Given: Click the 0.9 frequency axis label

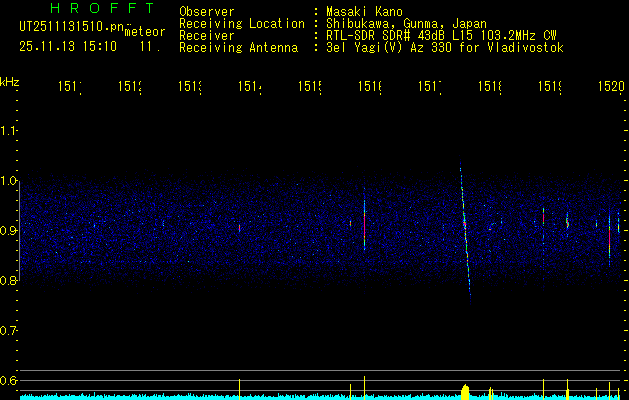Looking at the screenshot, I should pyautogui.click(x=10, y=231).
